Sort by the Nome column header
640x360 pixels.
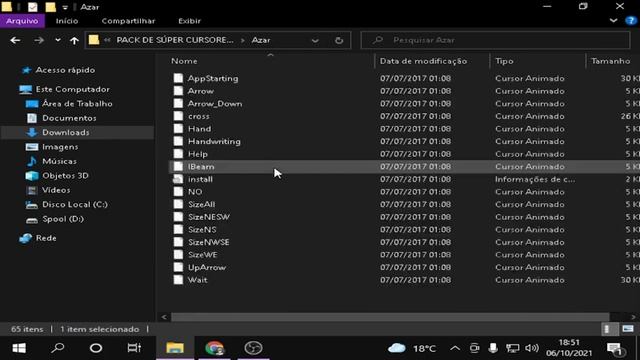coord(184,61)
